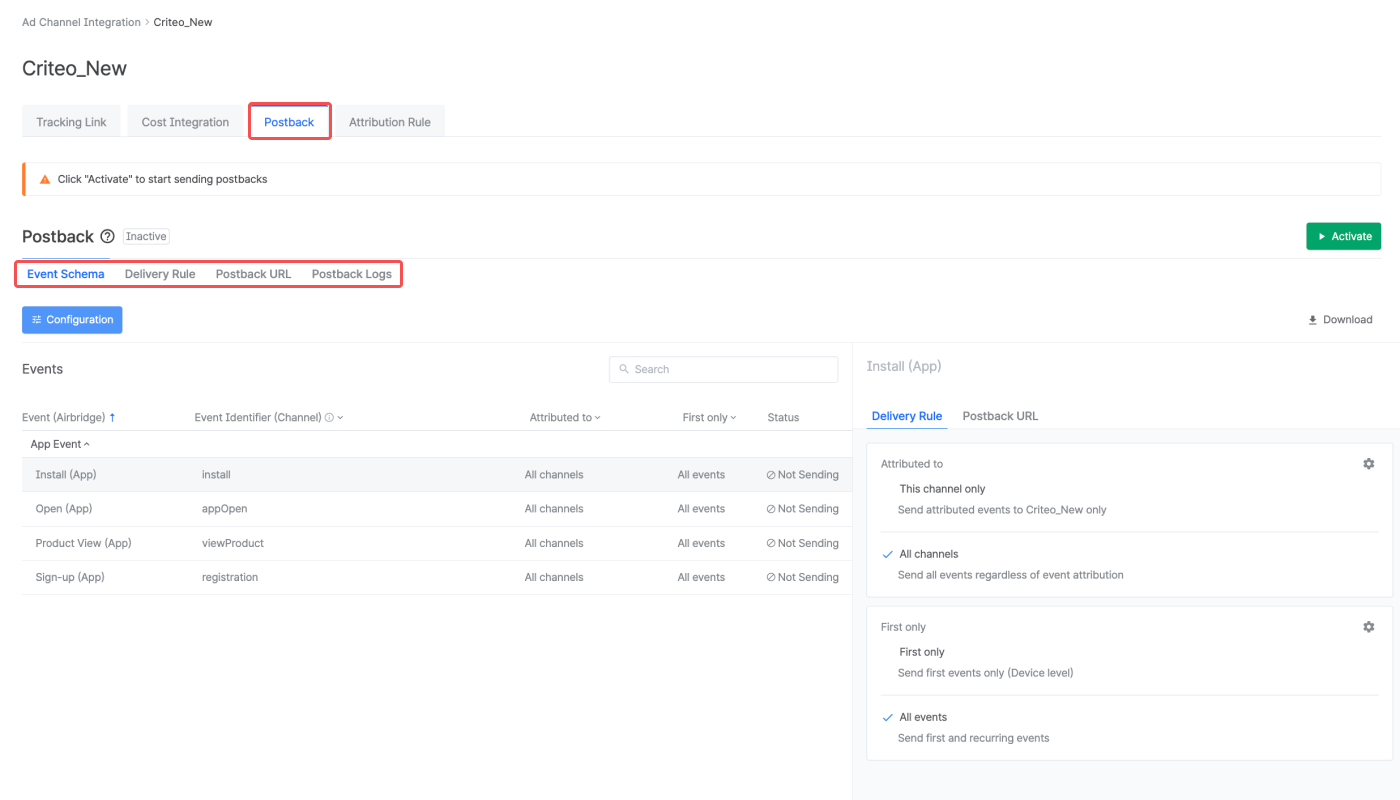Viewport: 1400px width, 800px height.
Task: Click the "viewProduct" event identifier cell
Action: 233,543
